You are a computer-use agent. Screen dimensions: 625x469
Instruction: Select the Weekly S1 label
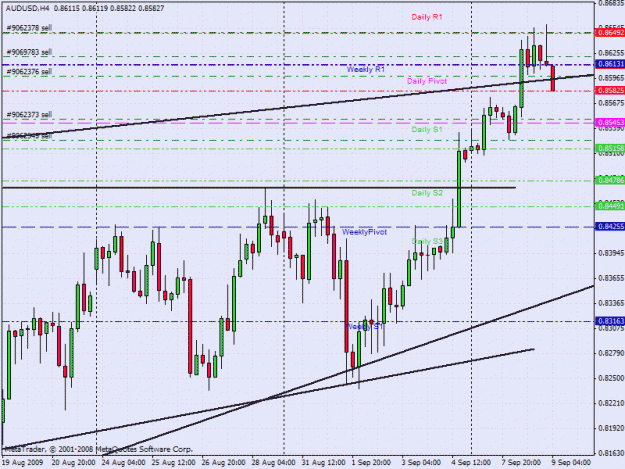364,327
